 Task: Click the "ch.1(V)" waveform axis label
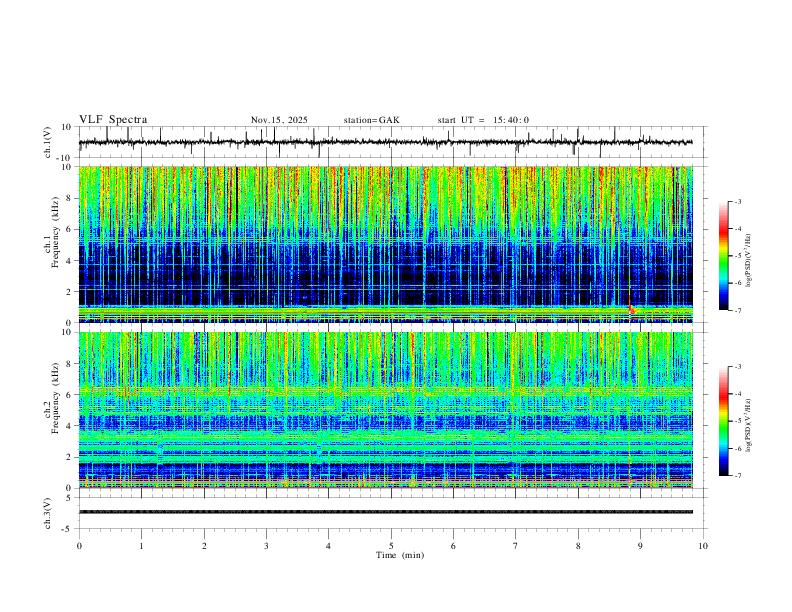pyautogui.click(x=48, y=142)
